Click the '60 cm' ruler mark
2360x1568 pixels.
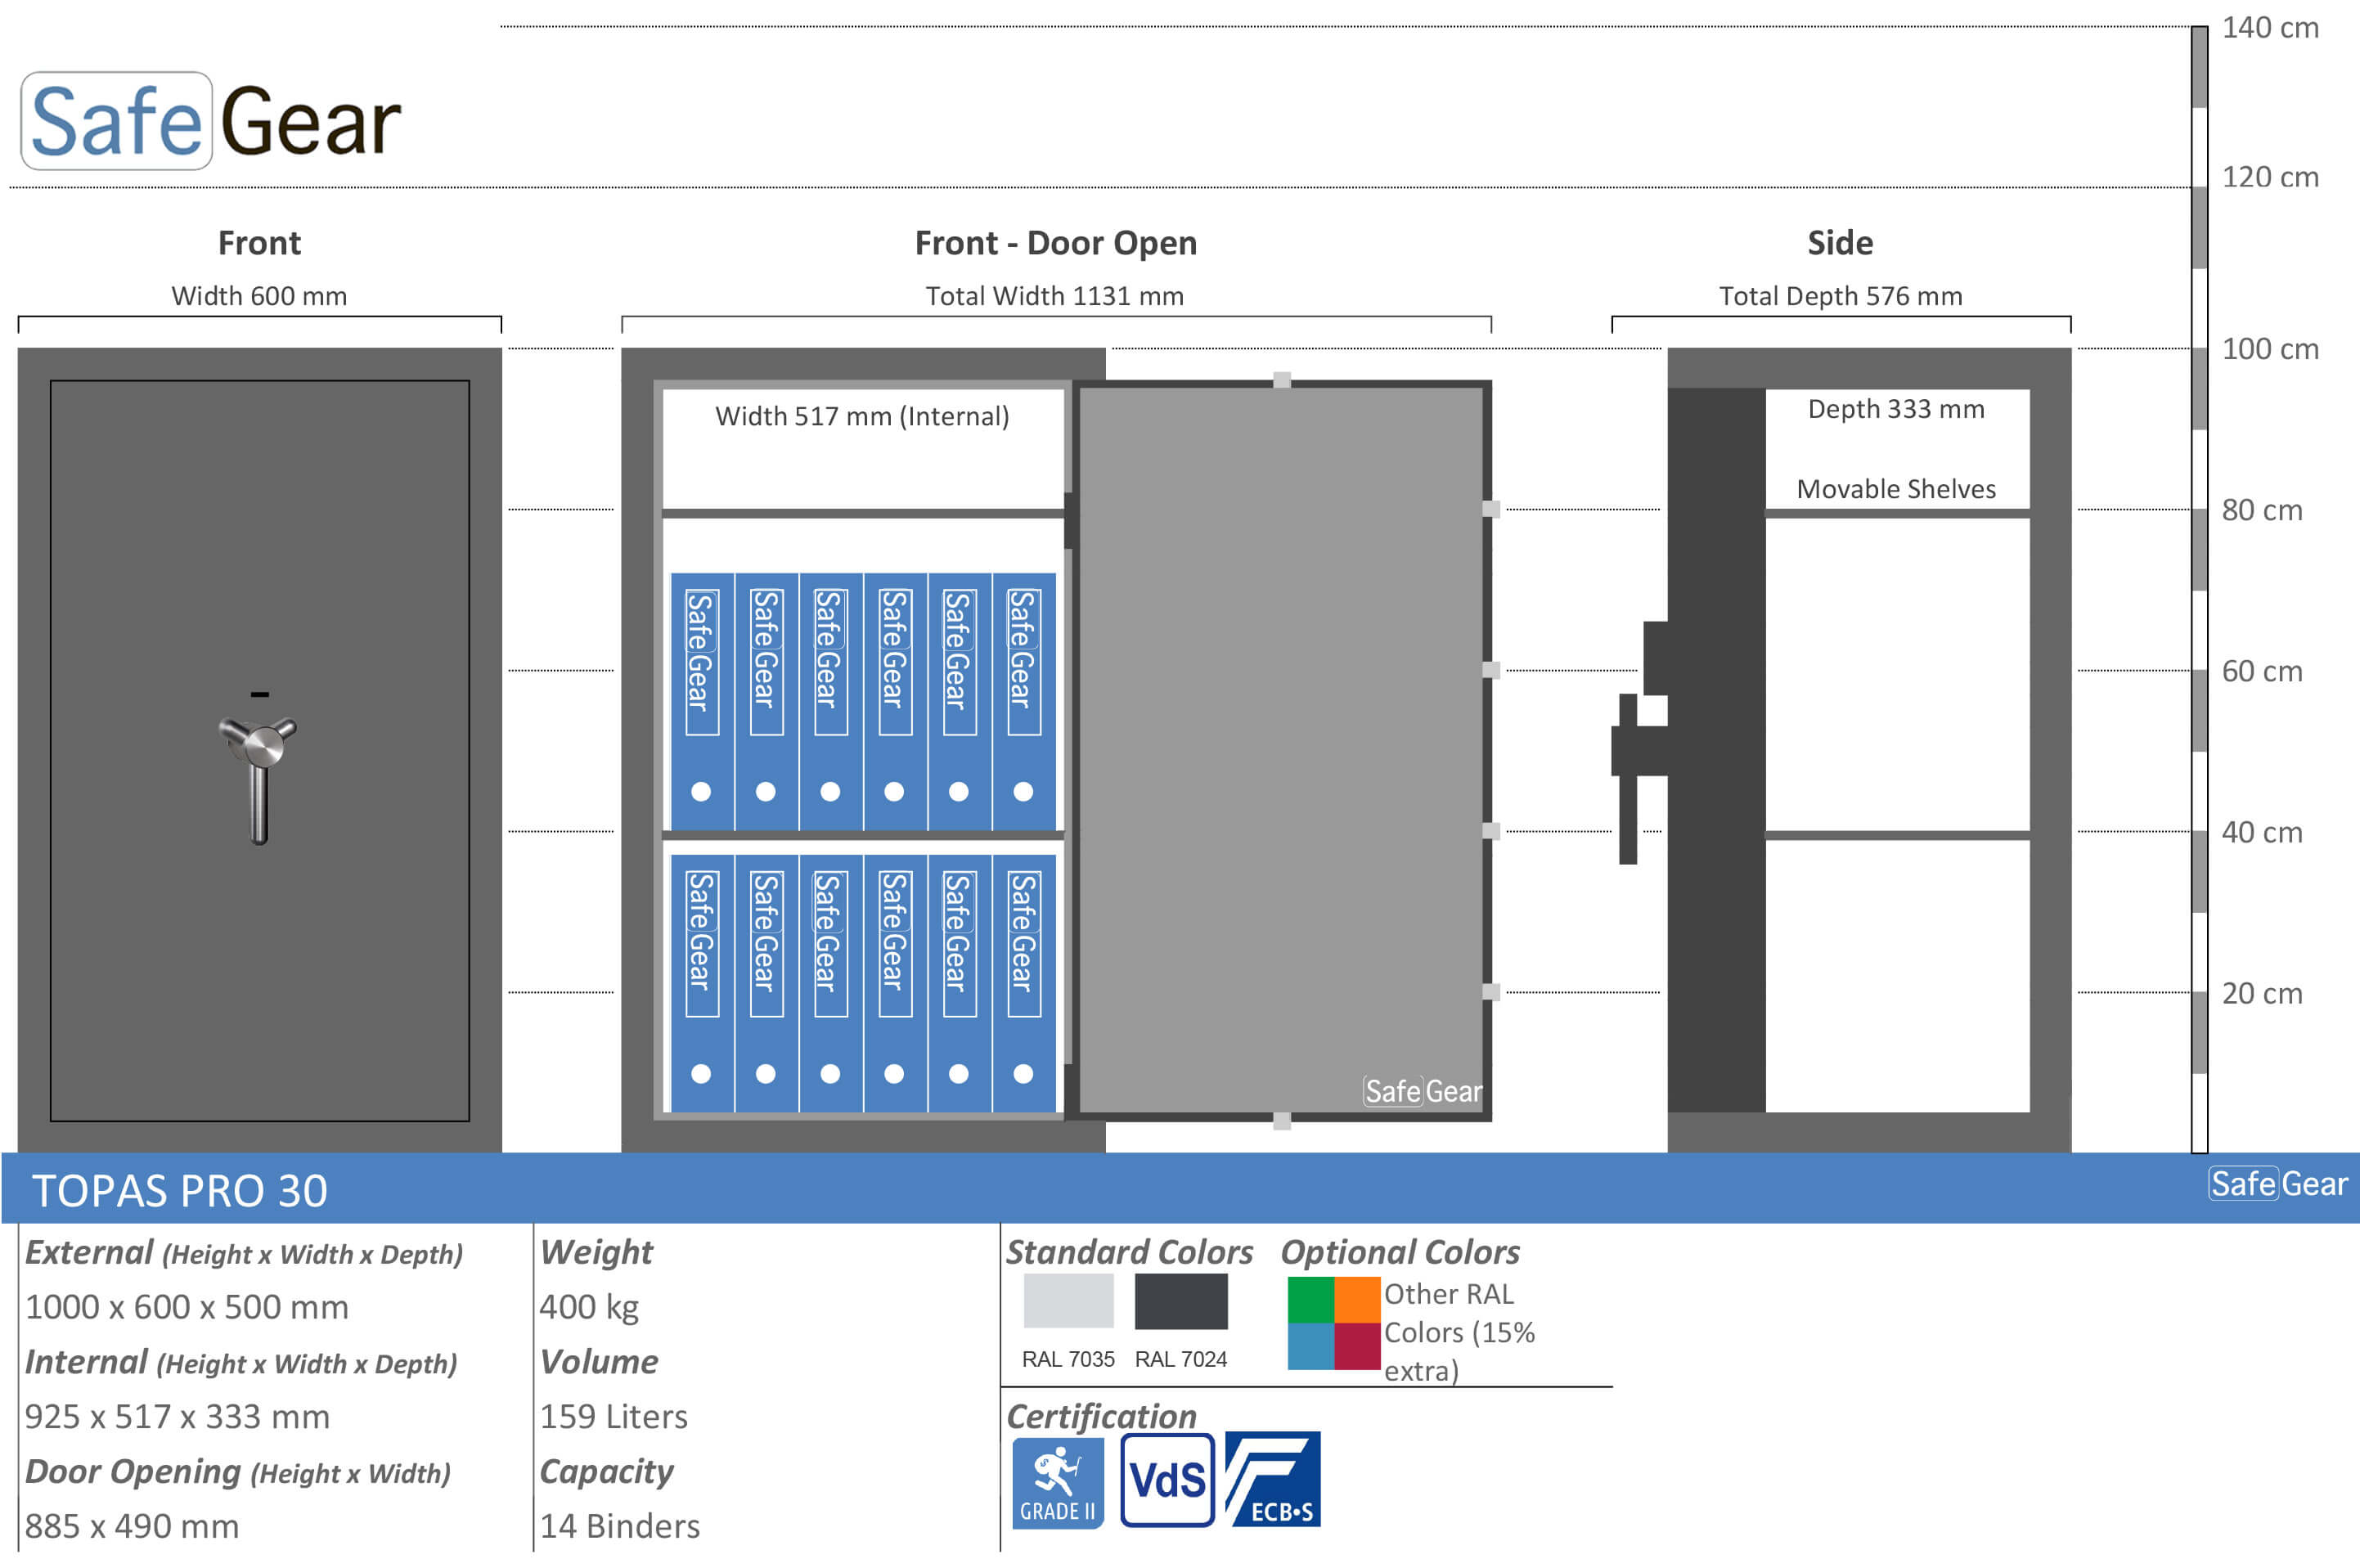[2262, 671]
